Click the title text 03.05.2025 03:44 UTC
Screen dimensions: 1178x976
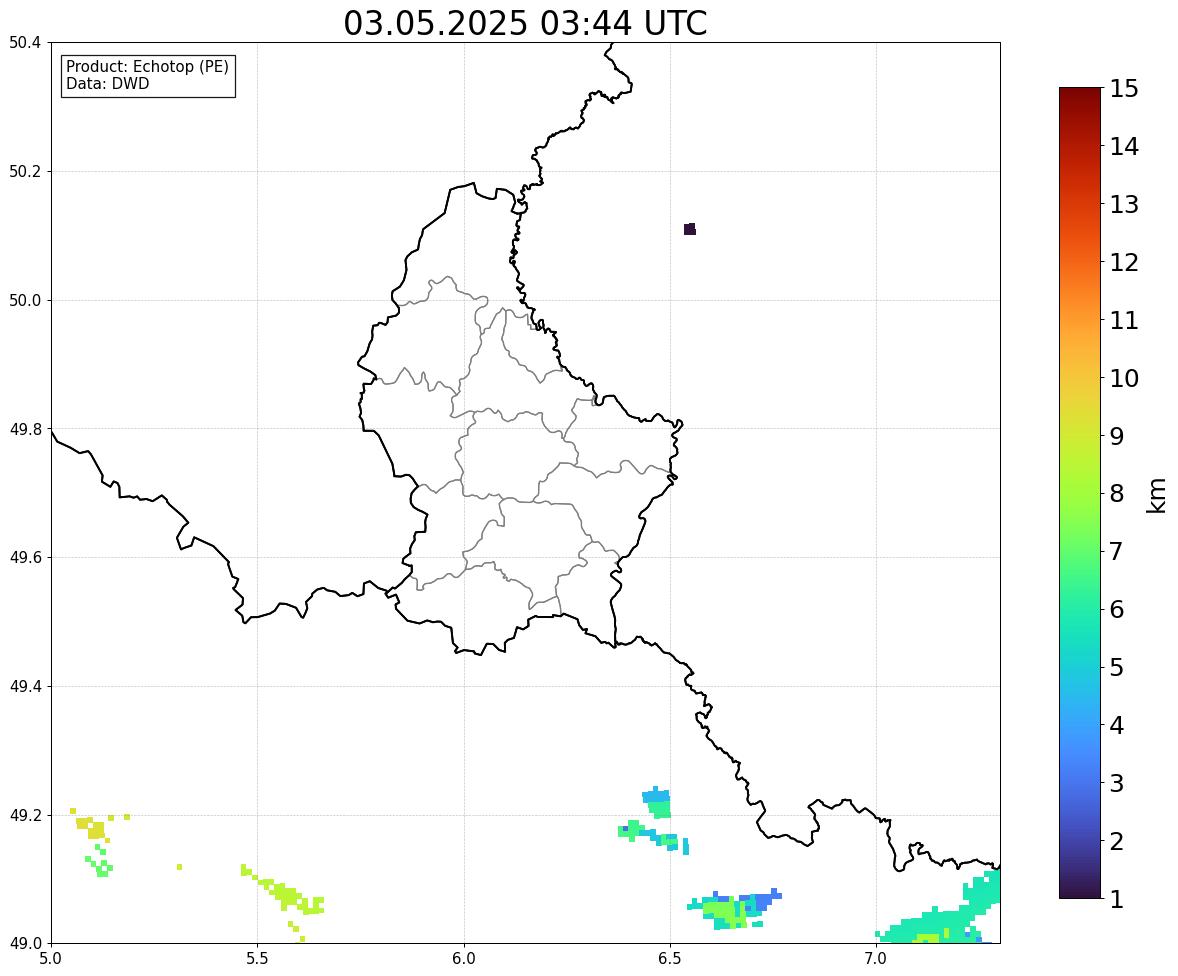pyautogui.click(x=525, y=23)
